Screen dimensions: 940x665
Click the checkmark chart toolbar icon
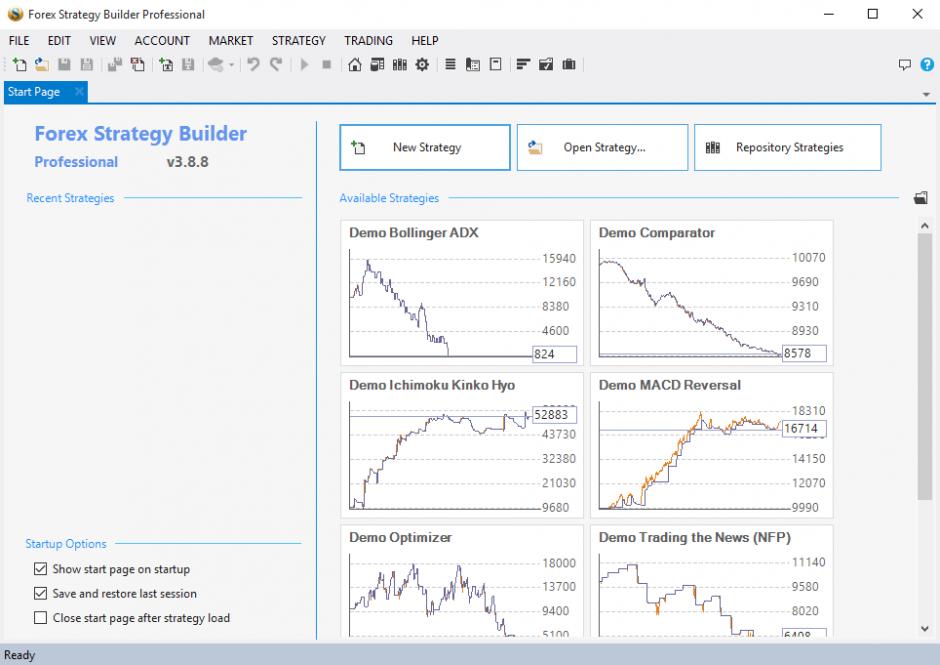point(546,64)
